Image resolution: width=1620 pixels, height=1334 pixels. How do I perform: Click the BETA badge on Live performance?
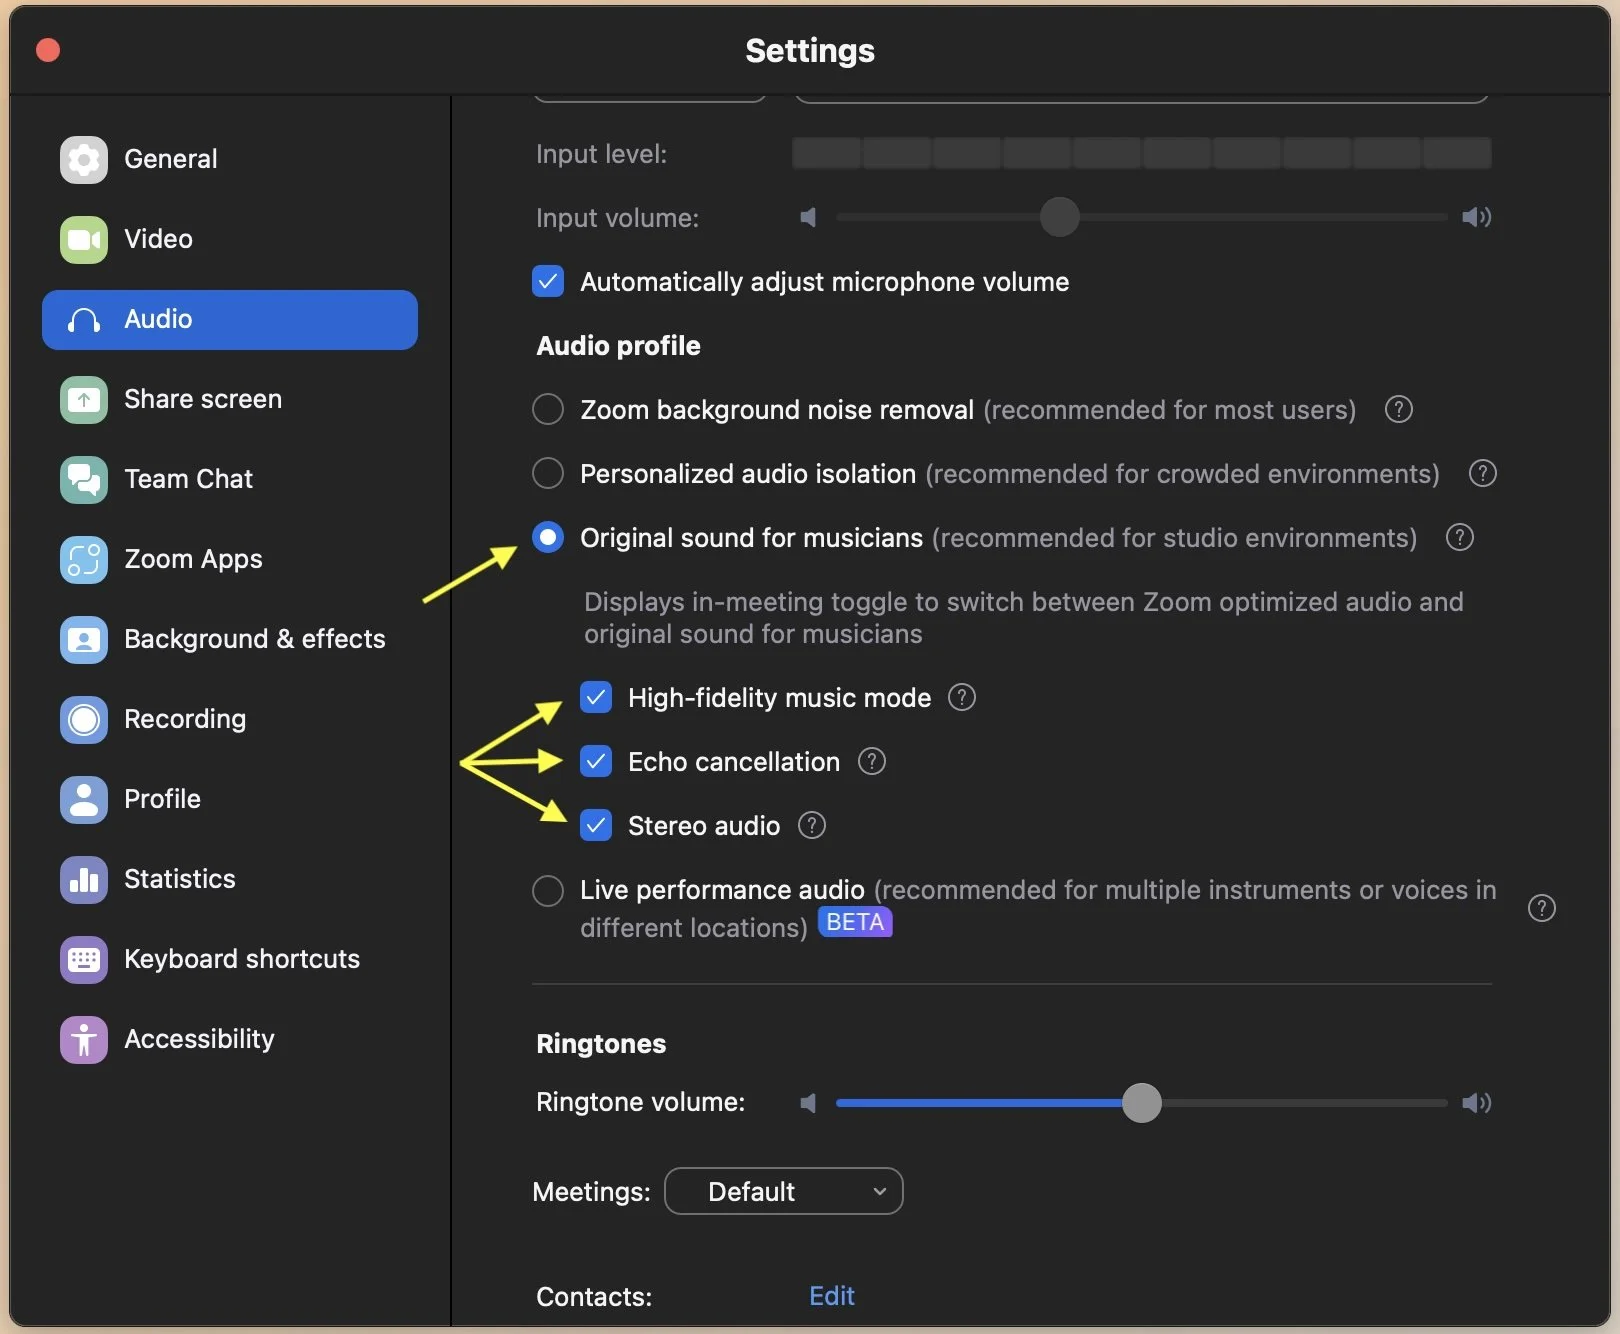[x=855, y=922]
